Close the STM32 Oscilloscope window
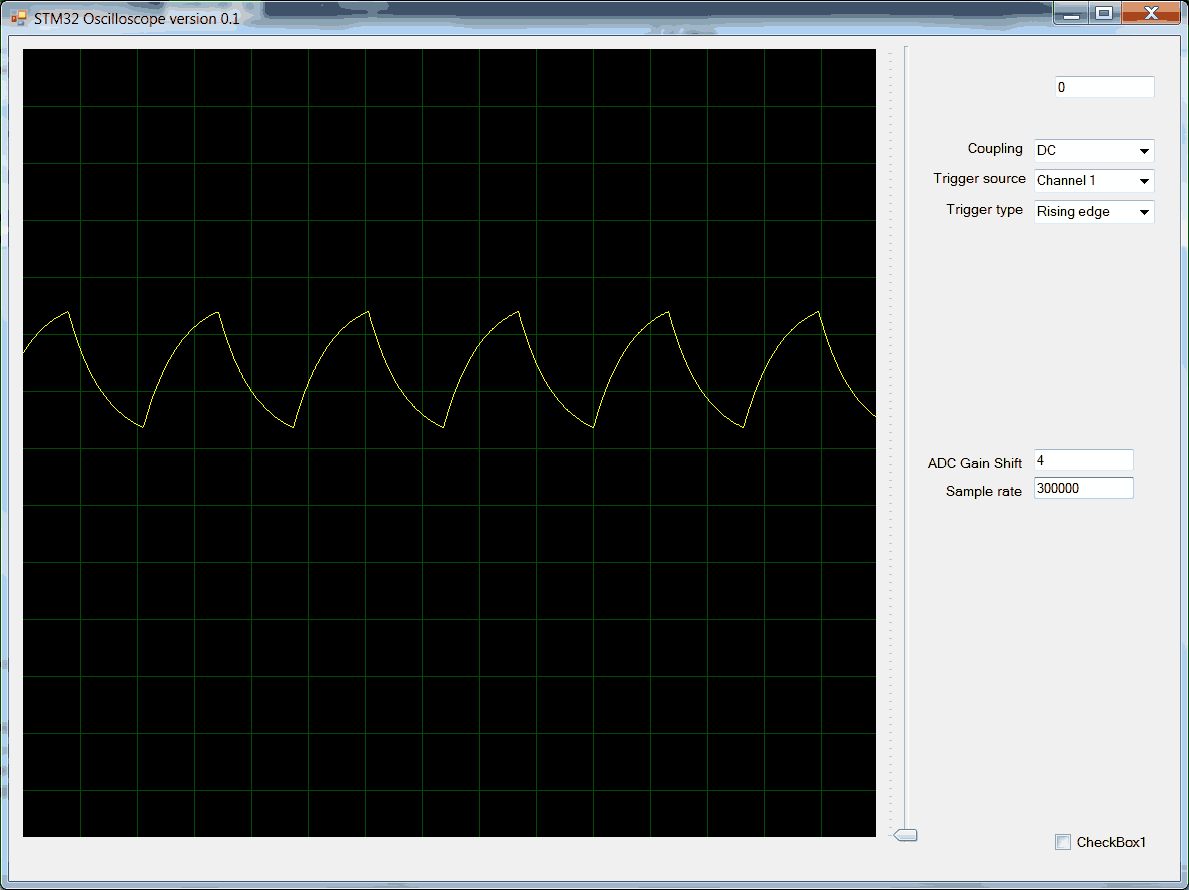The height and width of the screenshot is (890, 1189). pos(1150,14)
